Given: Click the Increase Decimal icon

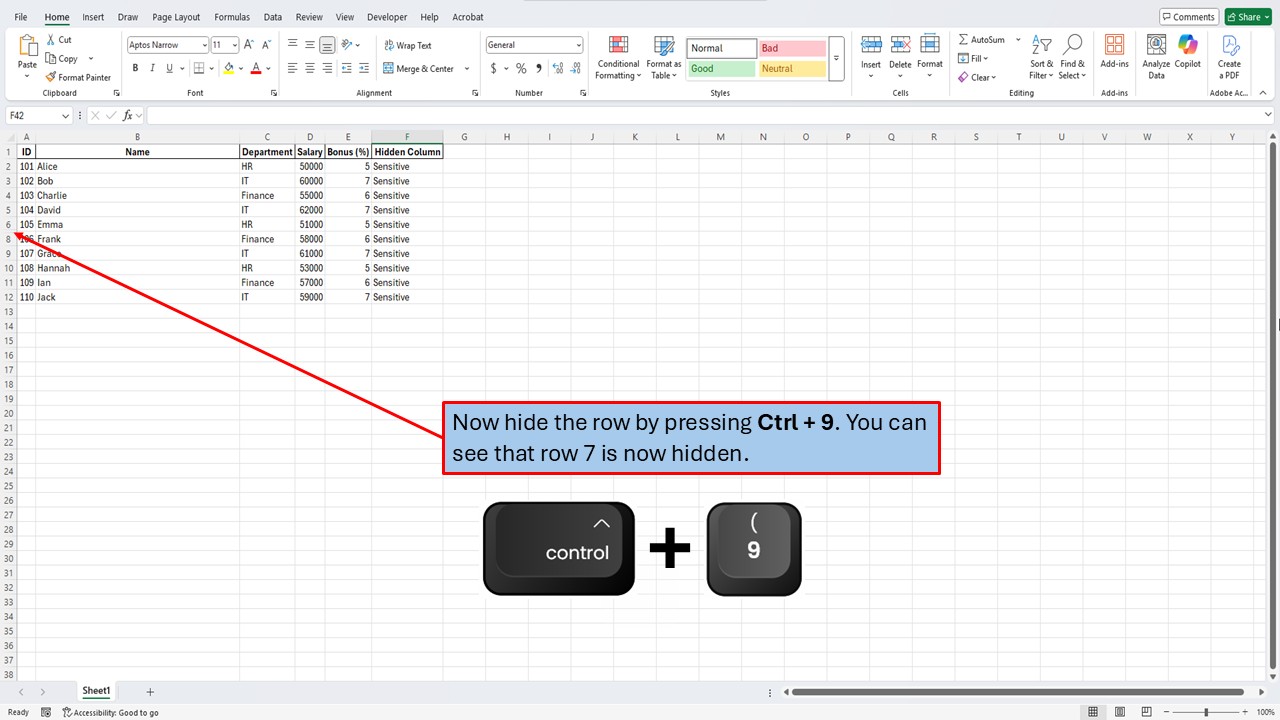Looking at the screenshot, I should [x=557, y=68].
